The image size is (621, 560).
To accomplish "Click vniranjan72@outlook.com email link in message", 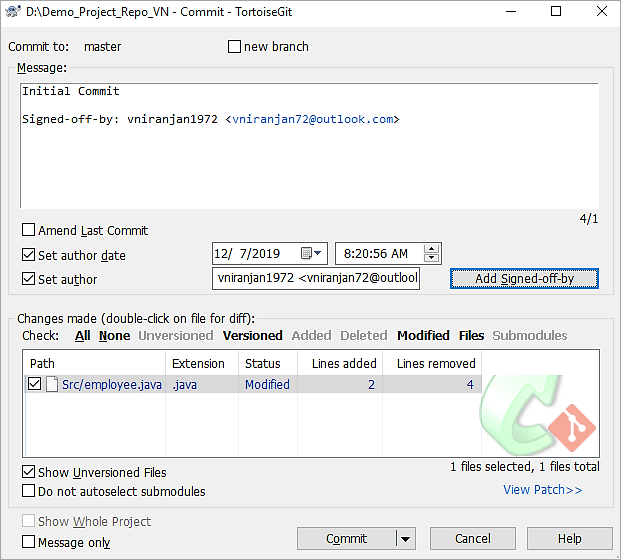I will point(313,119).
